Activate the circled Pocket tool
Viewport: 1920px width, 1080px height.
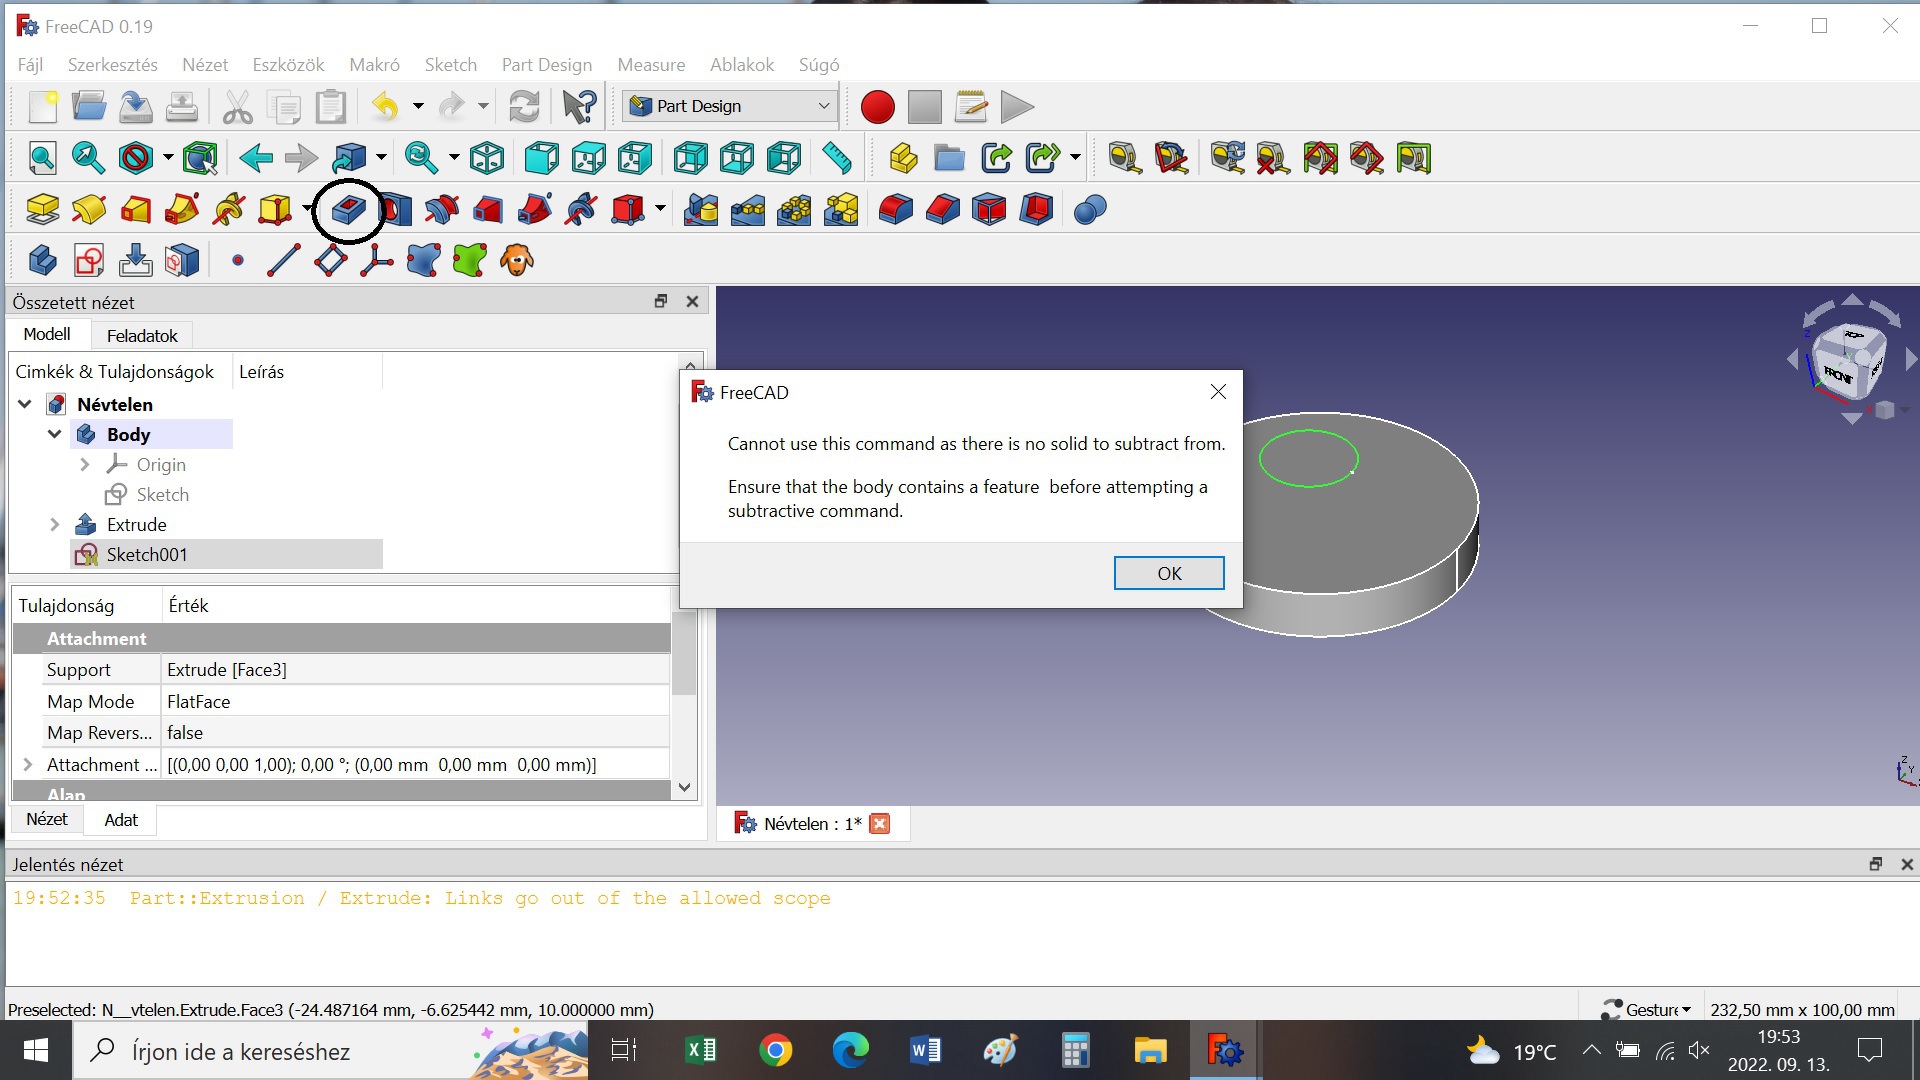point(349,209)
